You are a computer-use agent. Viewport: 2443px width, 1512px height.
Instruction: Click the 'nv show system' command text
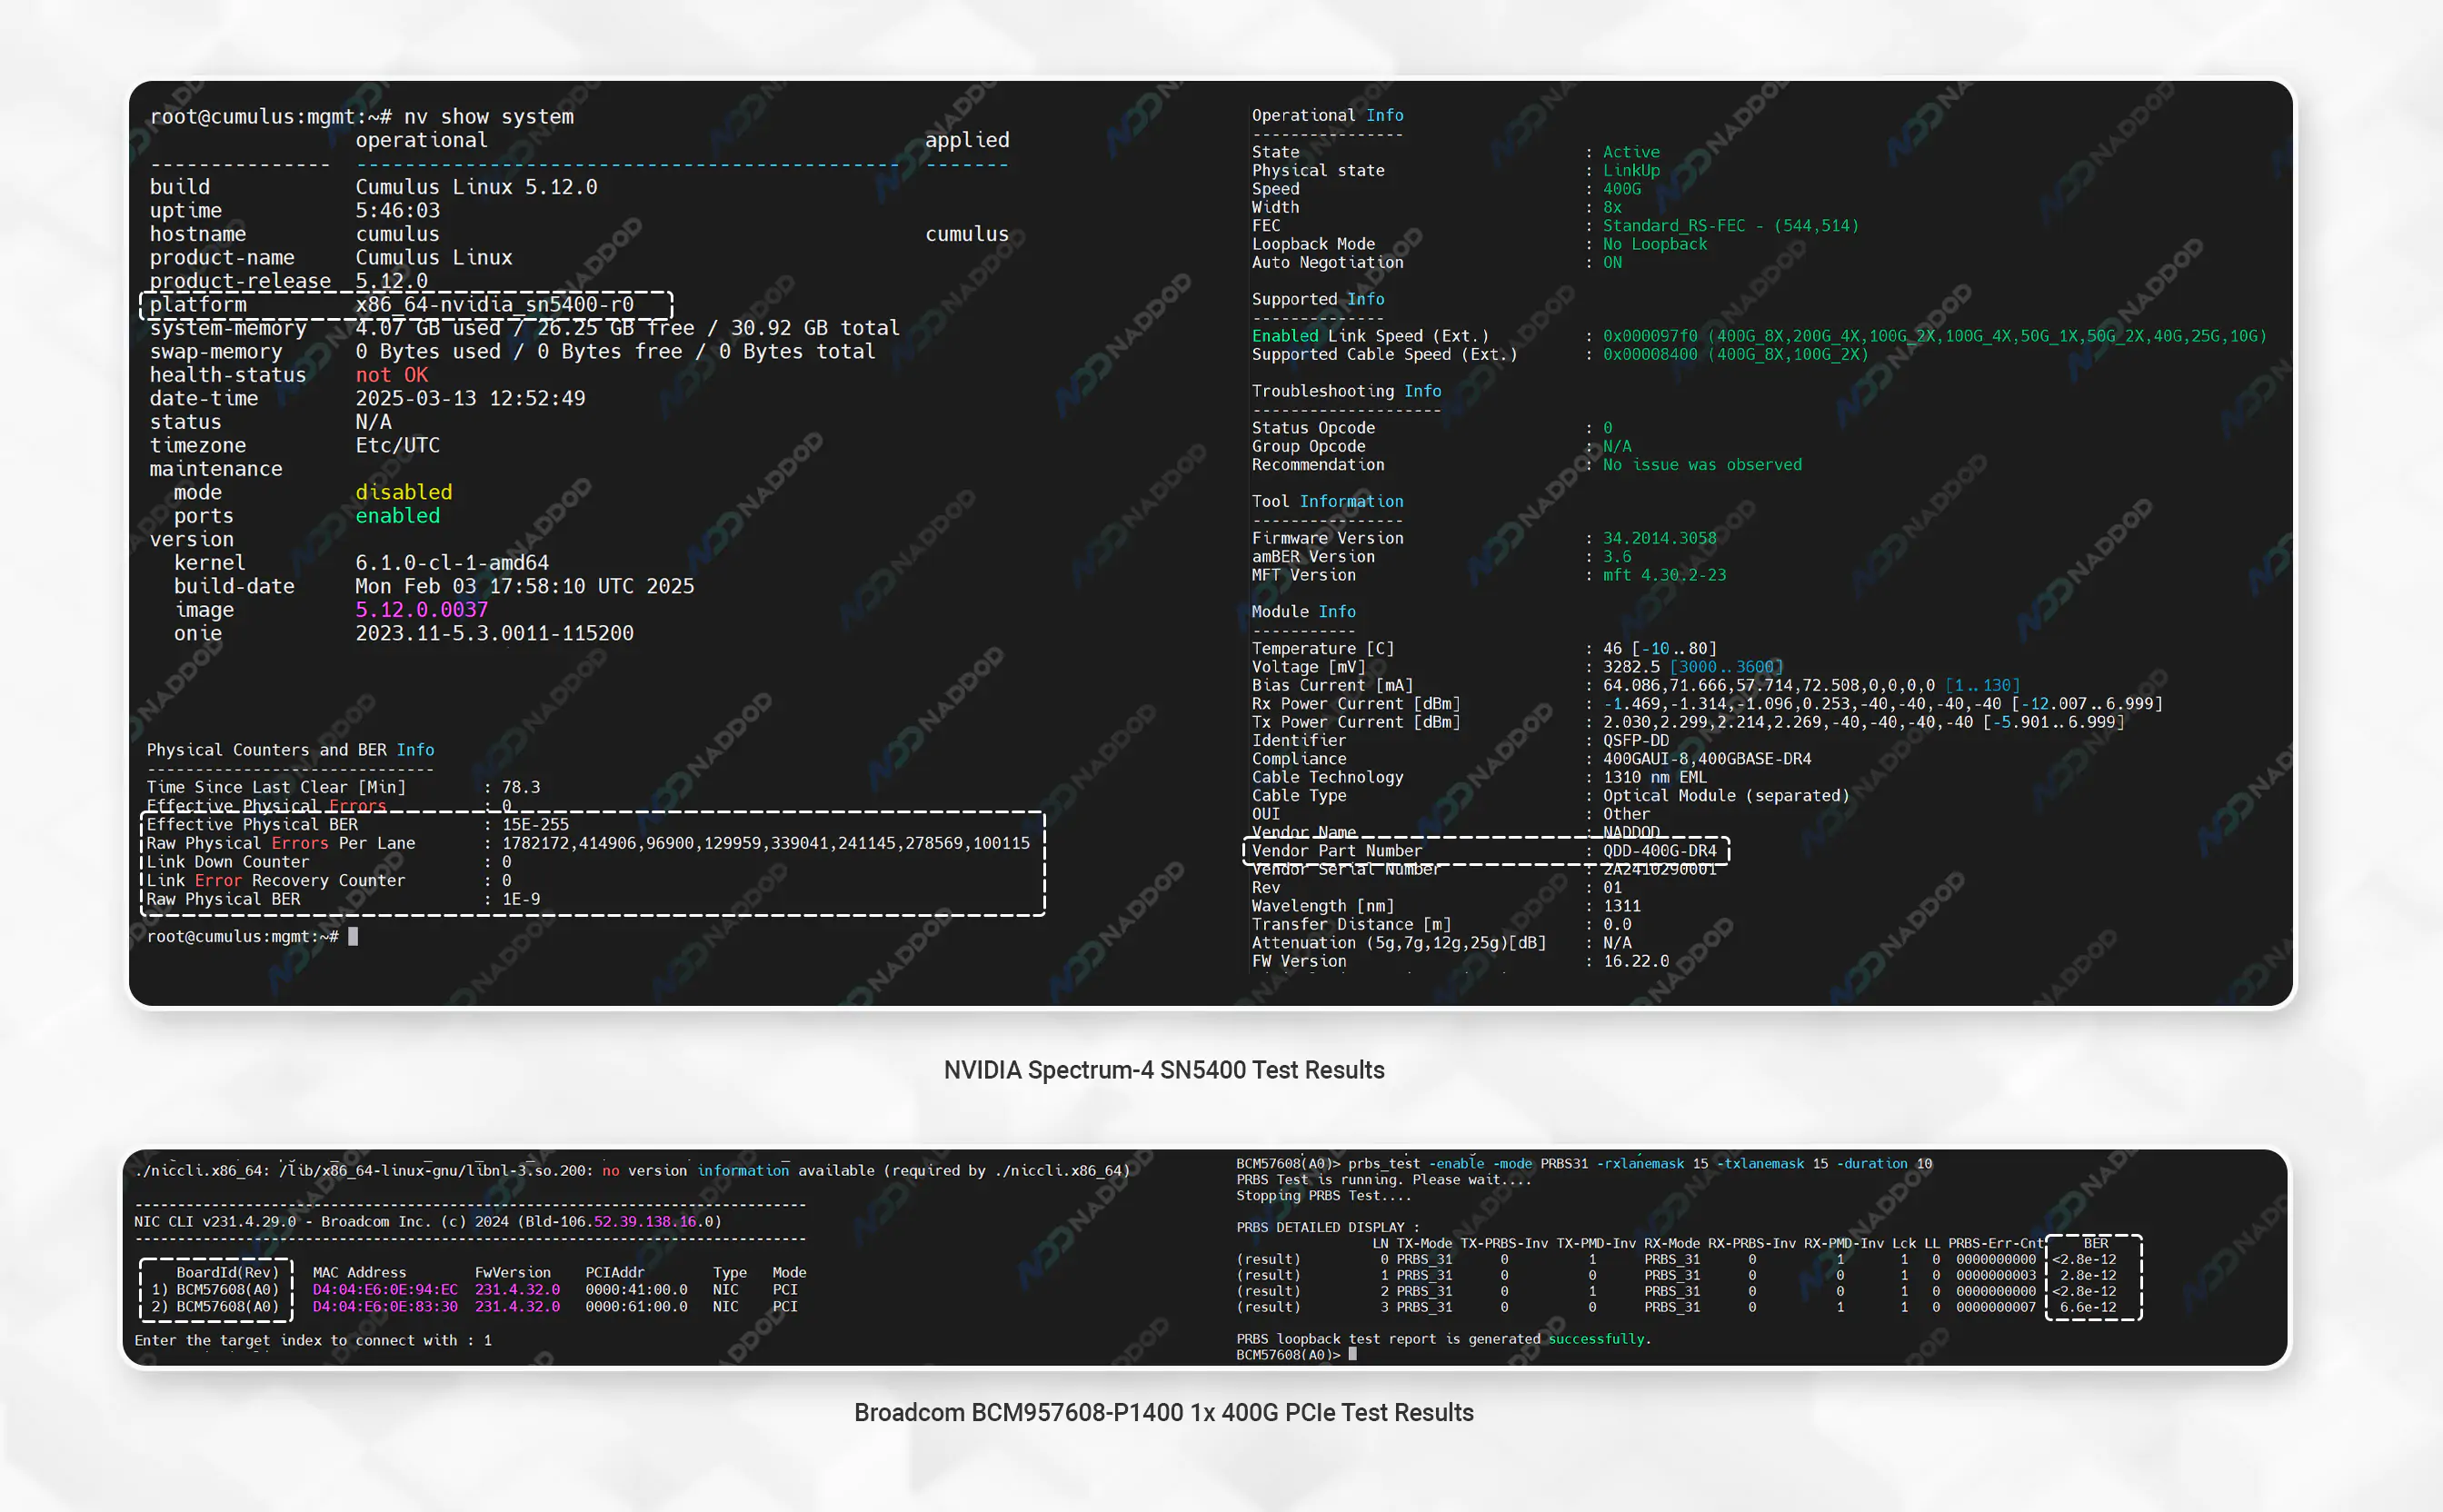tap(489, 117)
